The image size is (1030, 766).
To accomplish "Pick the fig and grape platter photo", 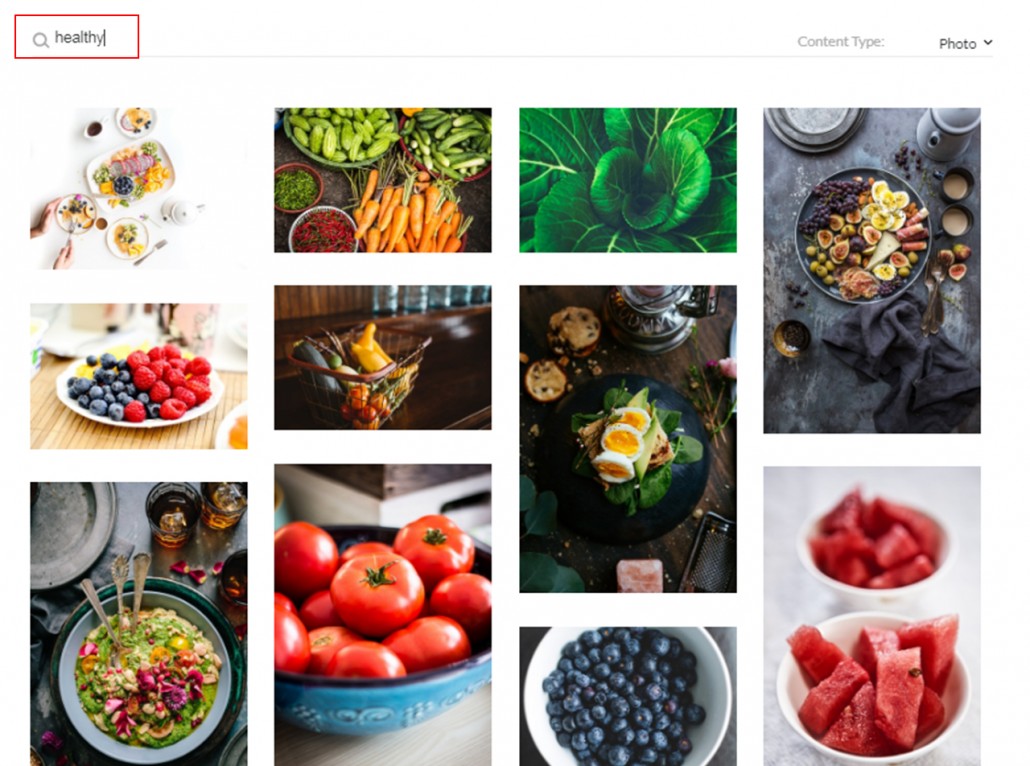I will [x=872, y=270].
